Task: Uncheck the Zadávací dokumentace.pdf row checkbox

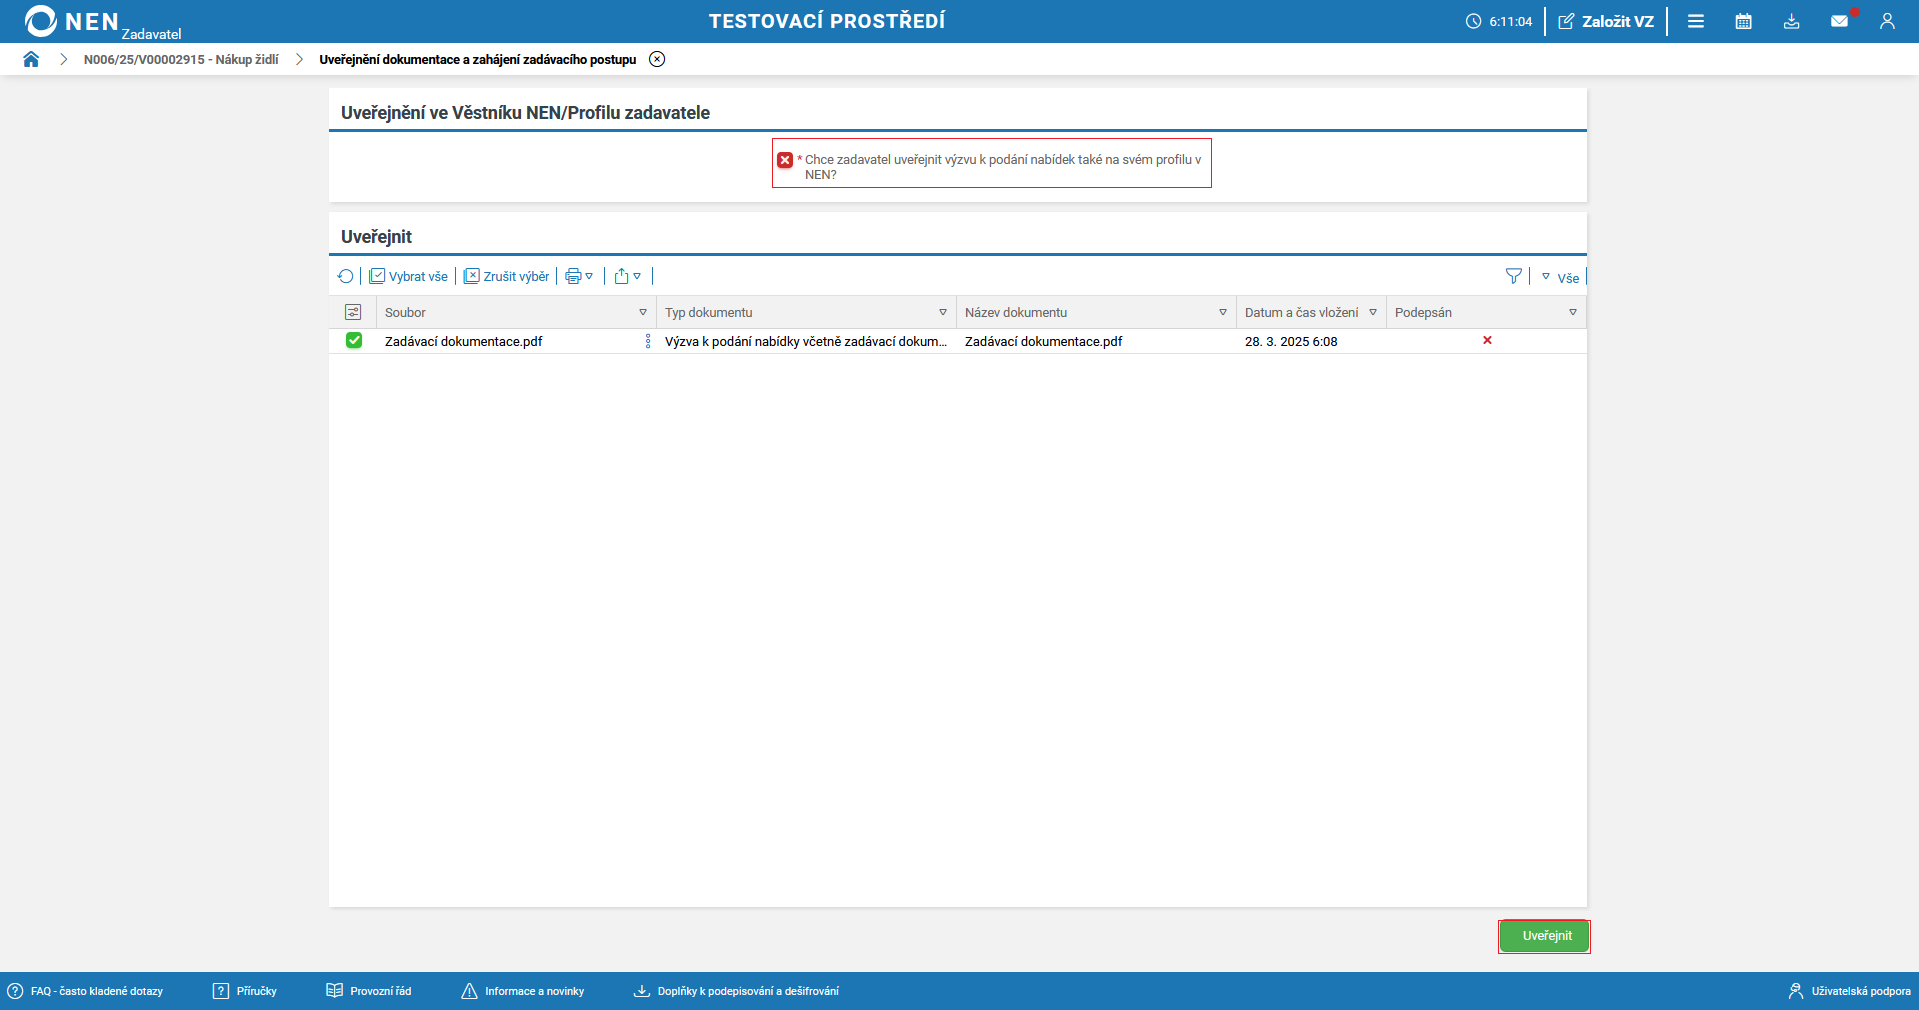Action: pyautogui.click(x=354, y=341)
